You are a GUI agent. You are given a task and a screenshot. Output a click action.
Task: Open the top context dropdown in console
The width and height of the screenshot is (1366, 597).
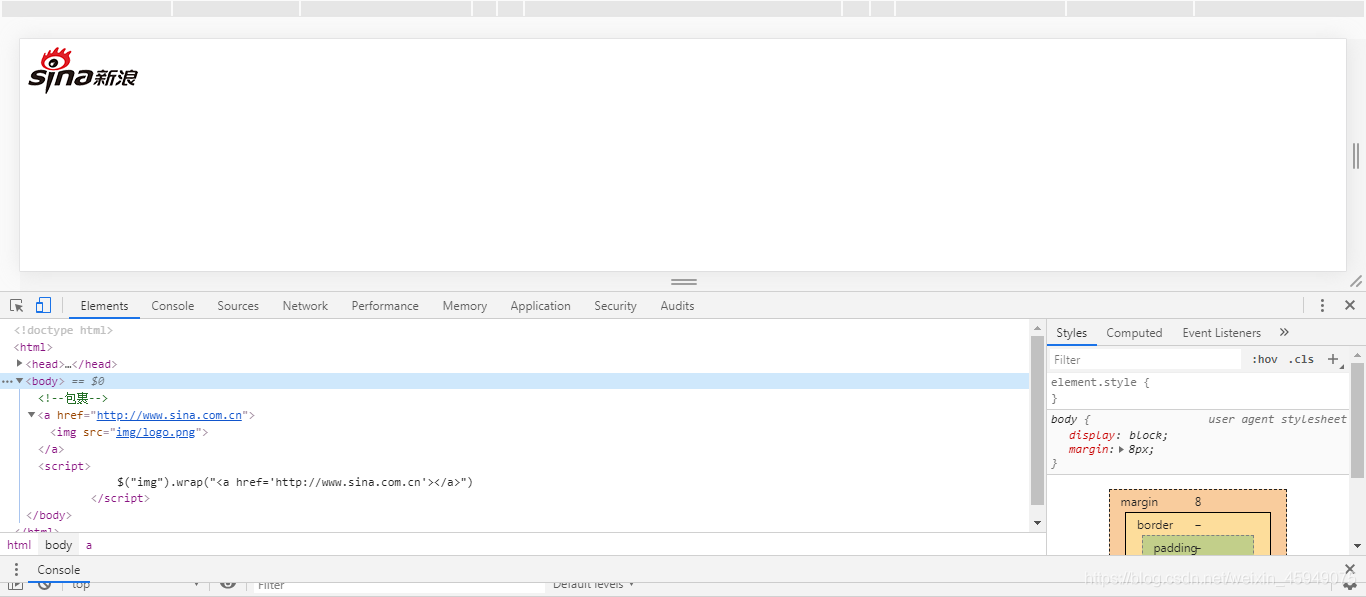click(135, 585)
